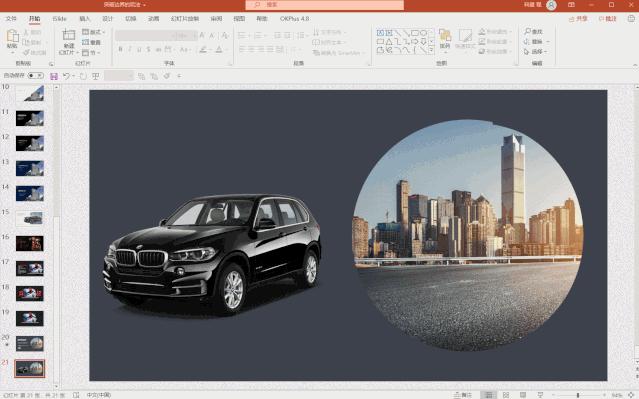The width and height of the screenshot is (639, 399).
Task: Open the Font dialog launcher
Action: coord(230,64)
